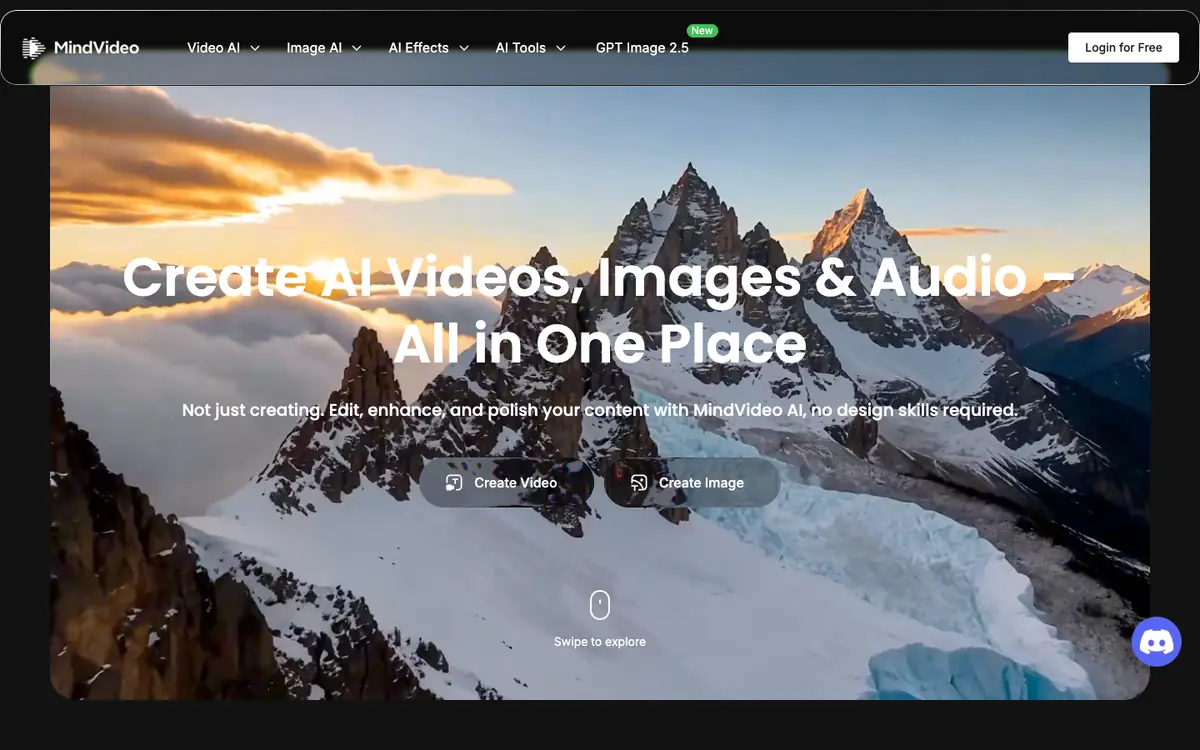Click the Login for Free button
Viewport: 1200px width, 750px height.
pyautogui.click(x=1124, y=47)
